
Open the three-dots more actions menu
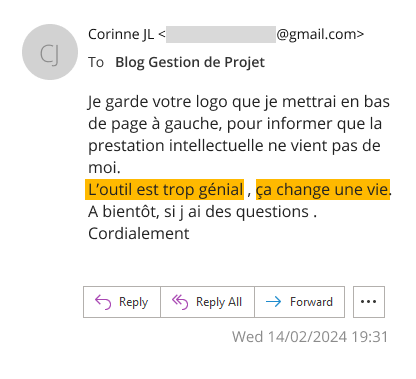[x=369, y=302]
